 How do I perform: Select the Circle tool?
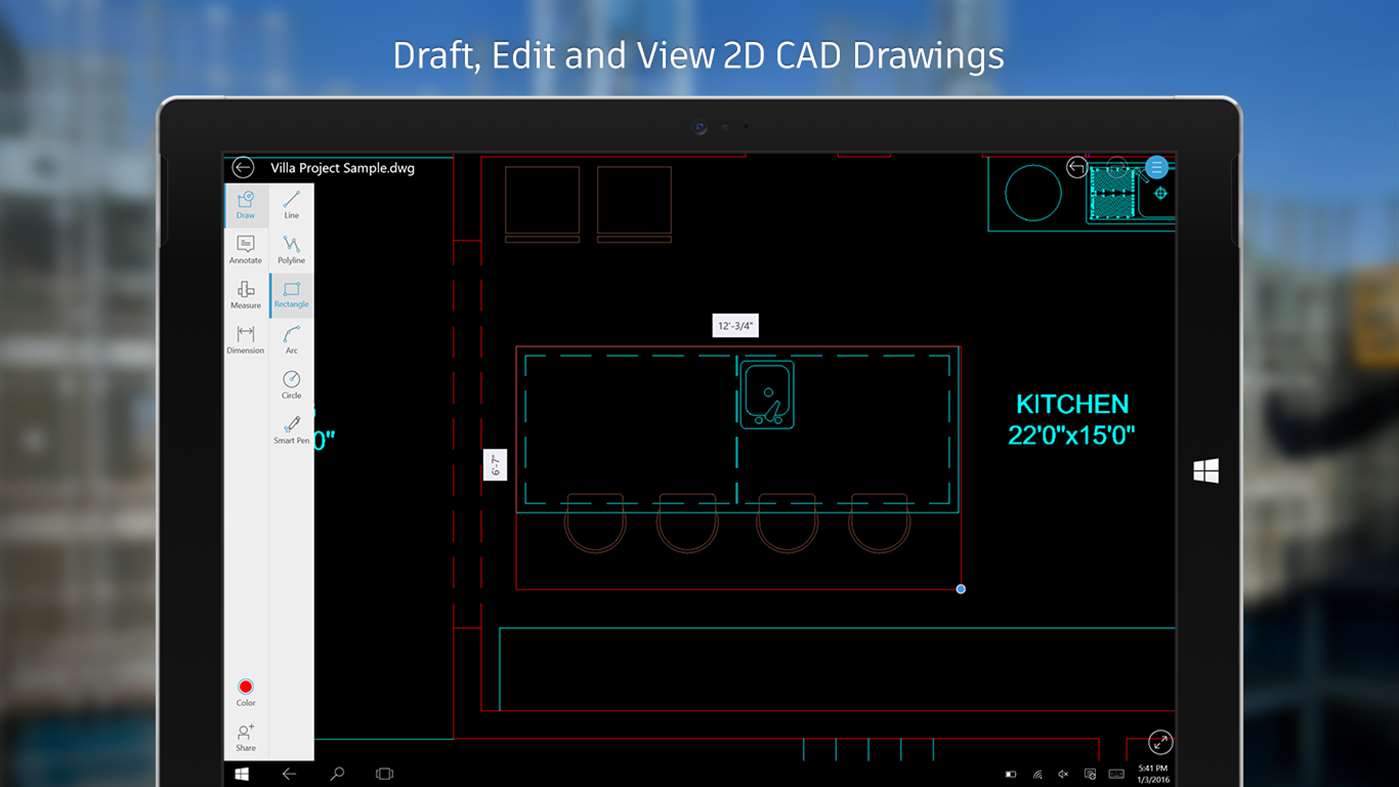point(291,385)
